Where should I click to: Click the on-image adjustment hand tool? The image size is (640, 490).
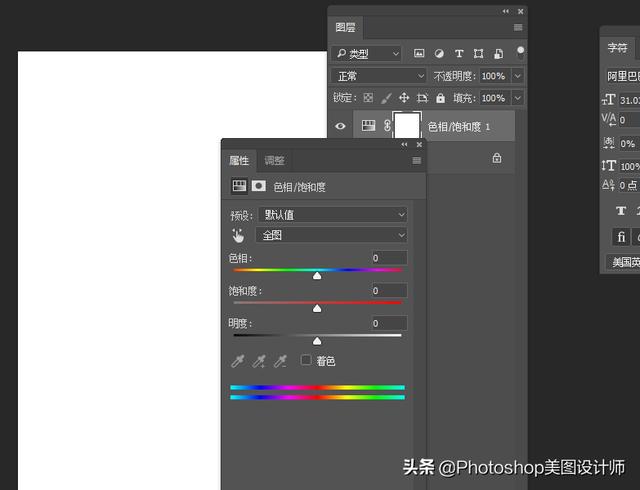[x=238, y=236]
